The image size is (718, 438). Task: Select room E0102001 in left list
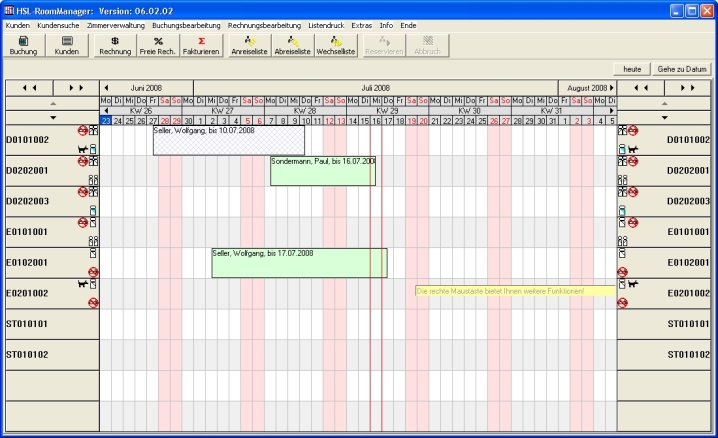(28, 263)
